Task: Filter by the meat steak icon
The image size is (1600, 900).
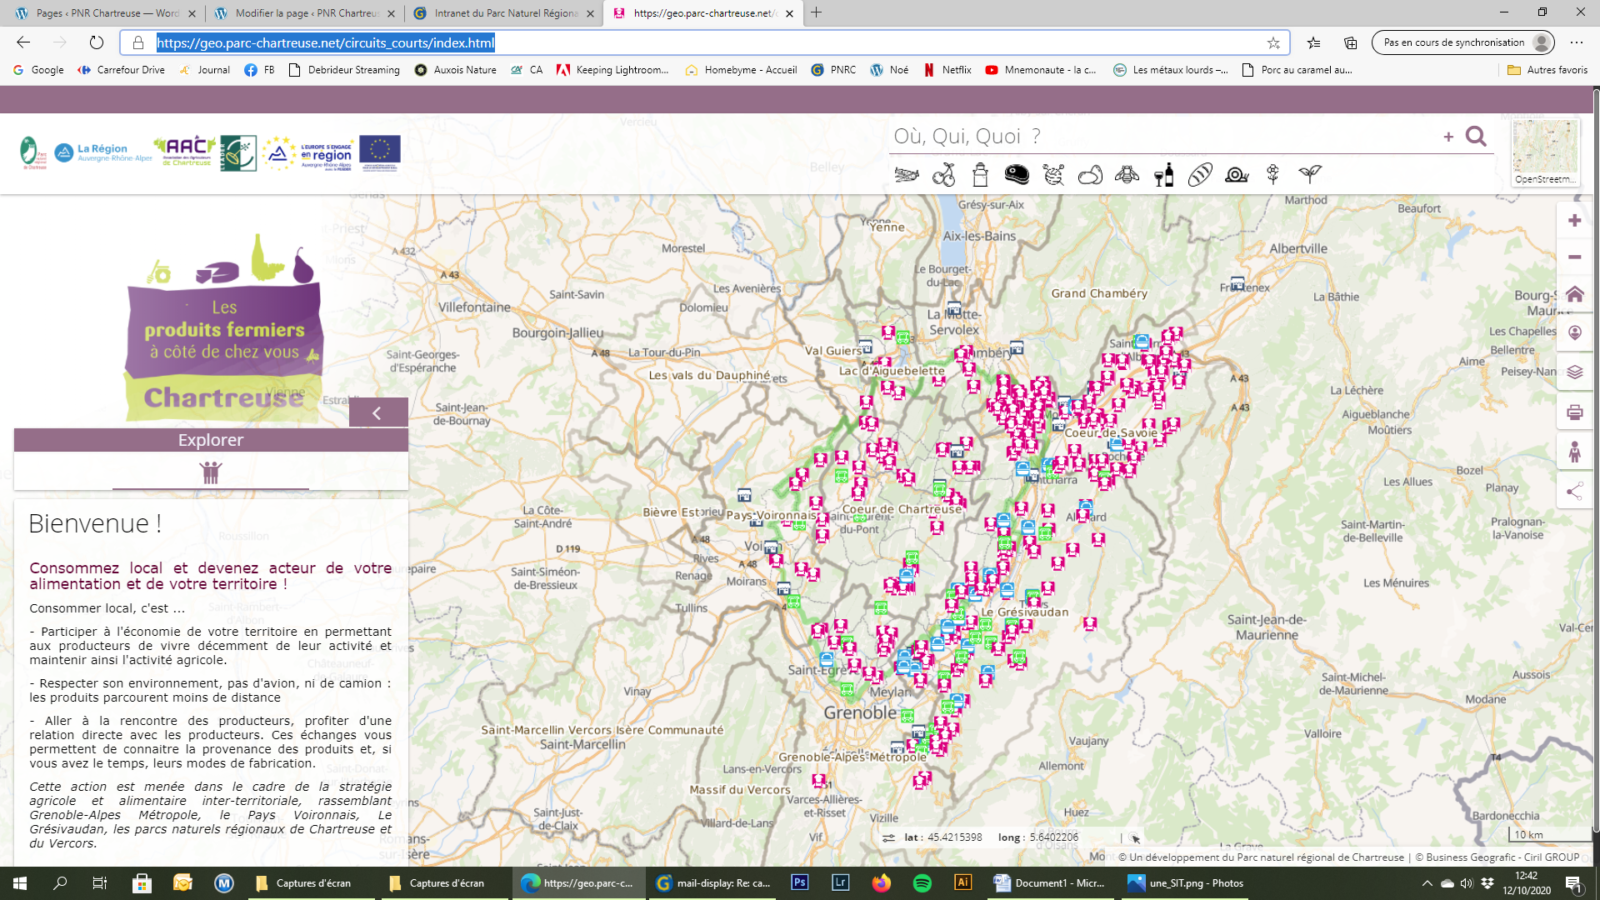Action: (x=1017, y=175)
